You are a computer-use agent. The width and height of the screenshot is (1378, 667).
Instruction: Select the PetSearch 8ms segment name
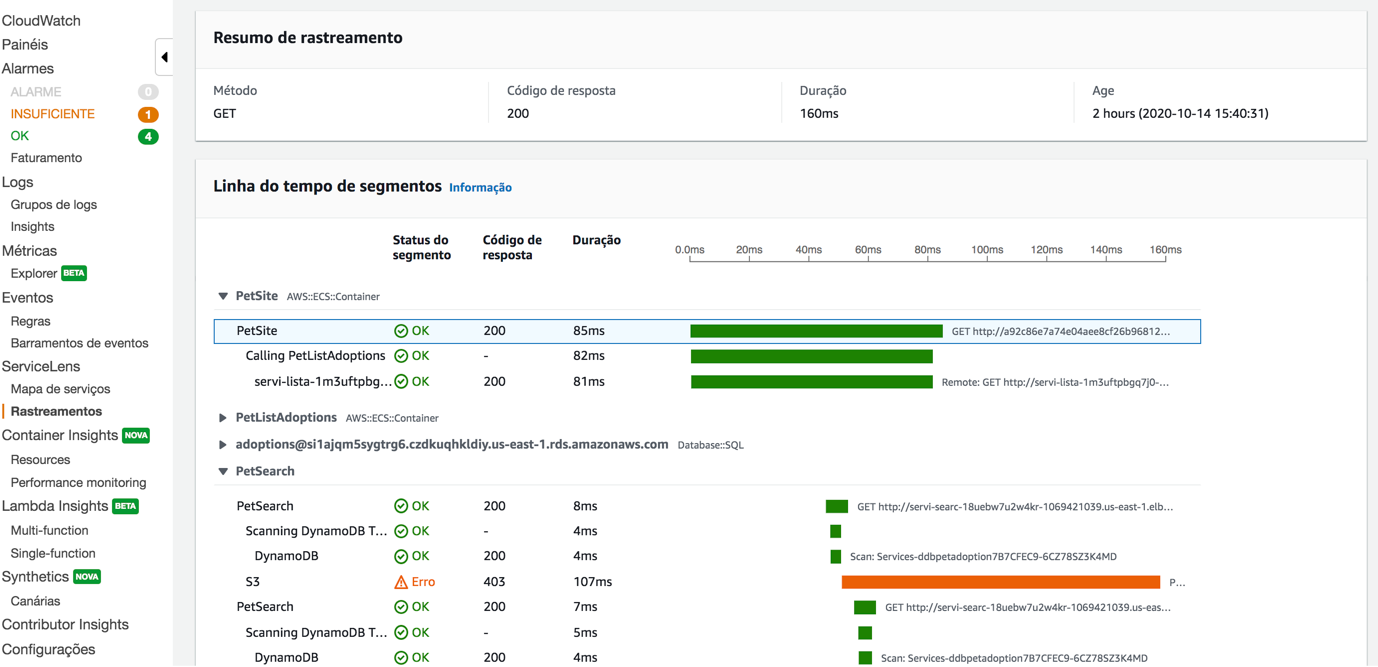point(265,506)
